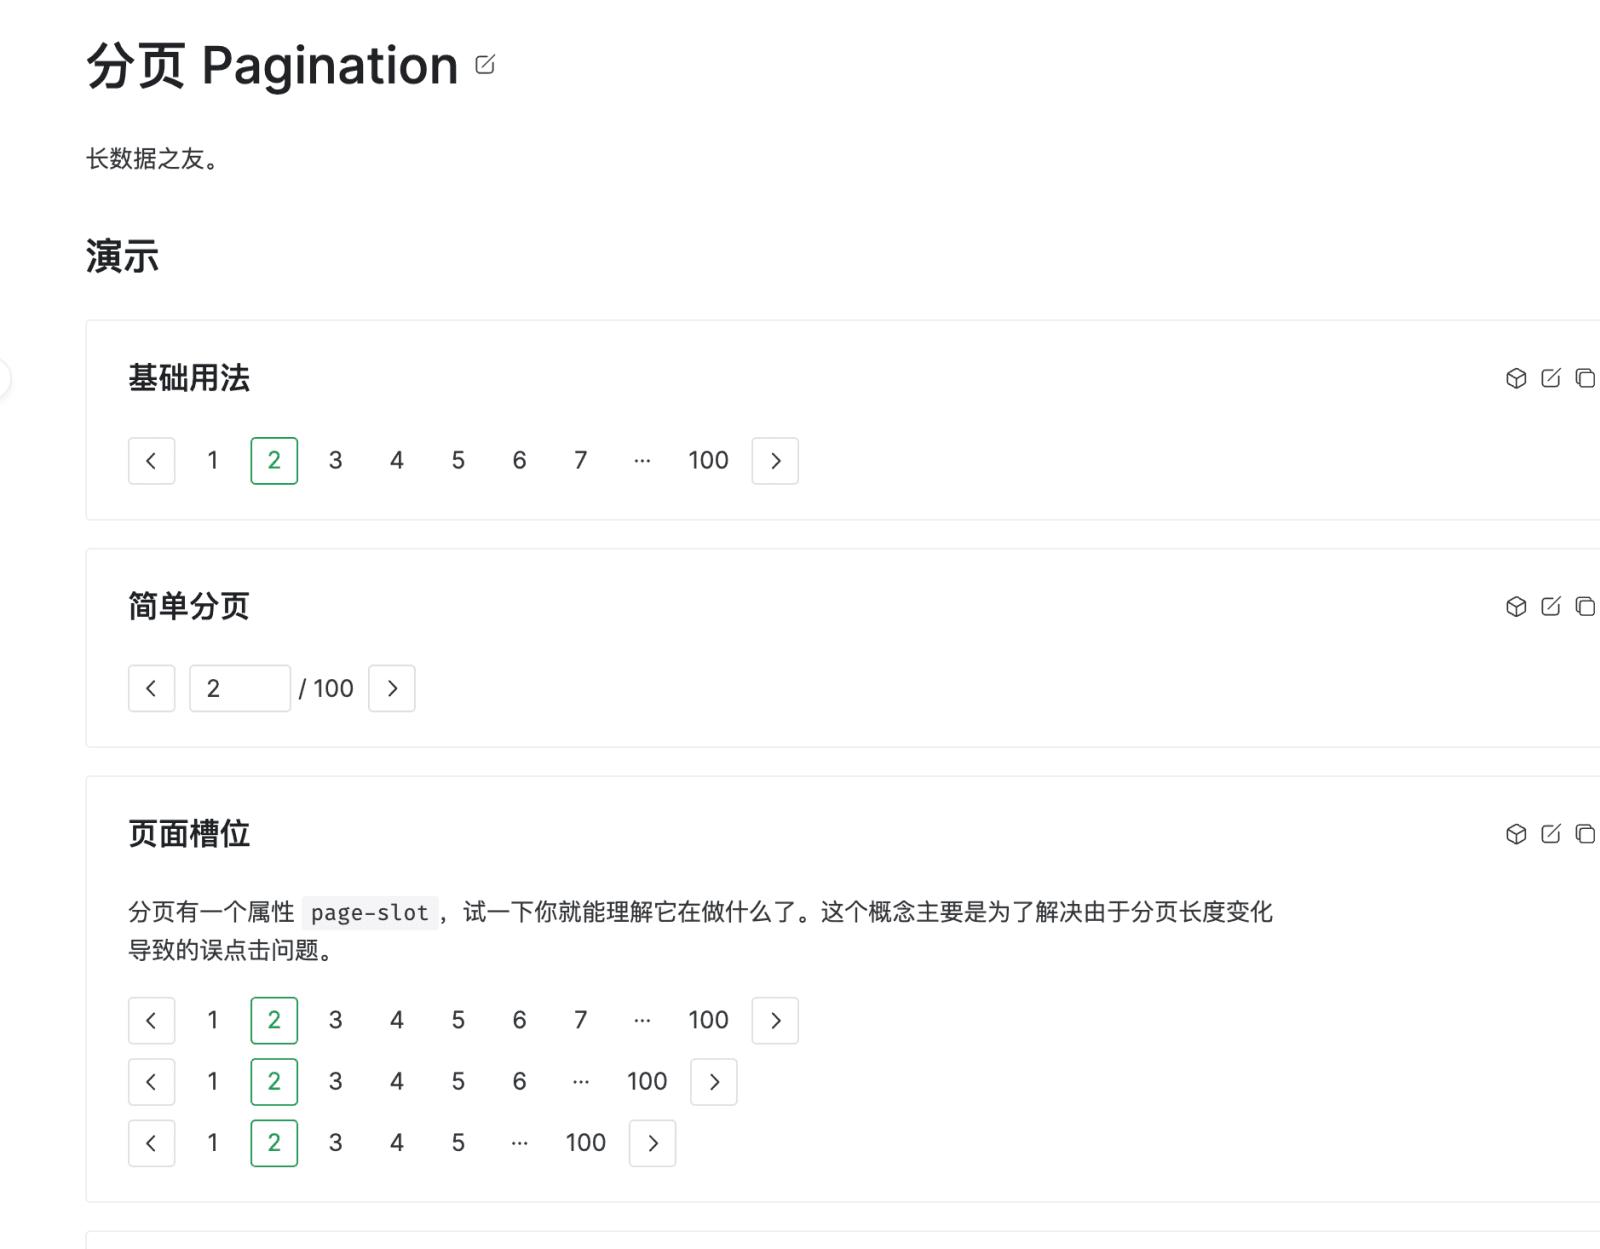This screenshot has width=1600, height=1249.
Task: Edit the 页面槽位 demo on GitHub
Action: [1551, 834]
